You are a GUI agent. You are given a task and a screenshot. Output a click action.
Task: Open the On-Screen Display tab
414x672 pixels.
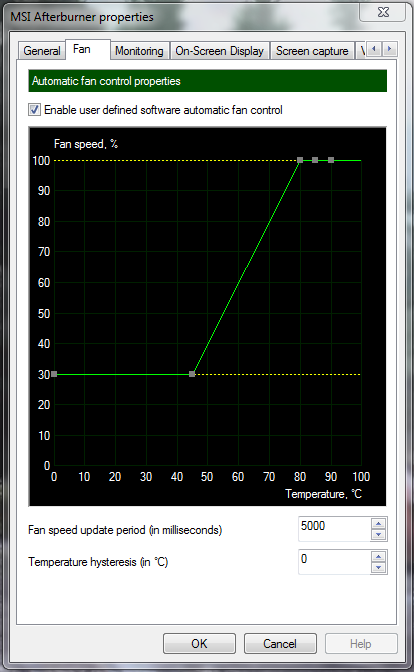tap(219, 51)
